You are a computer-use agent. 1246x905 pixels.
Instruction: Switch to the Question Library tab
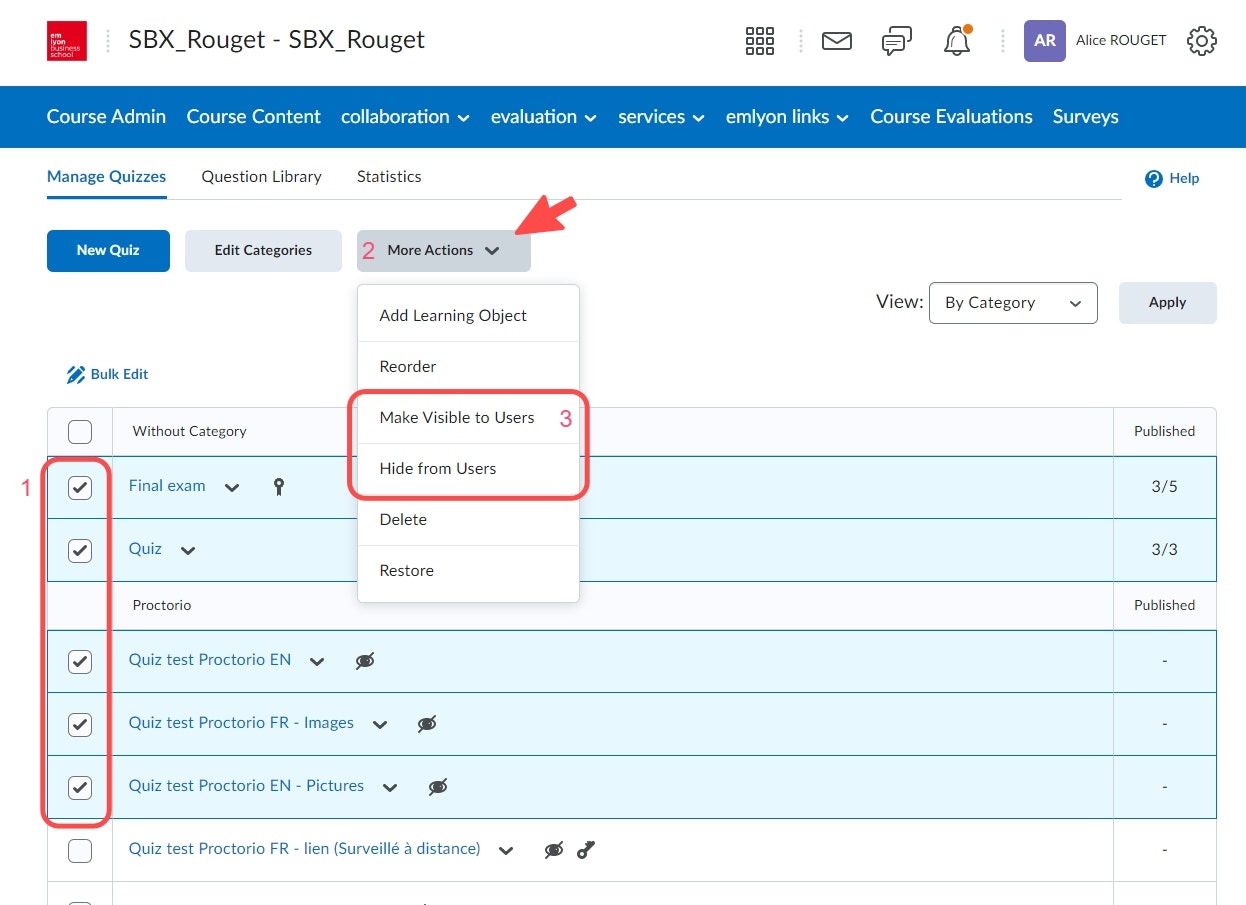coord(261,177)
